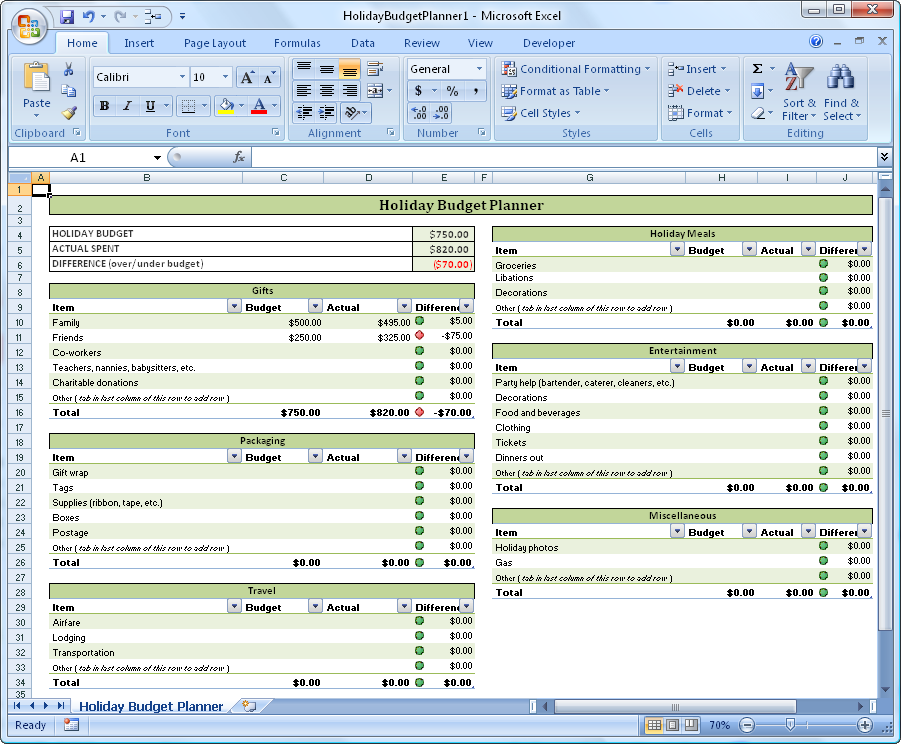Select the Data ribbon tab
Screen dimensions: 901x744
[x=363, y=43]
